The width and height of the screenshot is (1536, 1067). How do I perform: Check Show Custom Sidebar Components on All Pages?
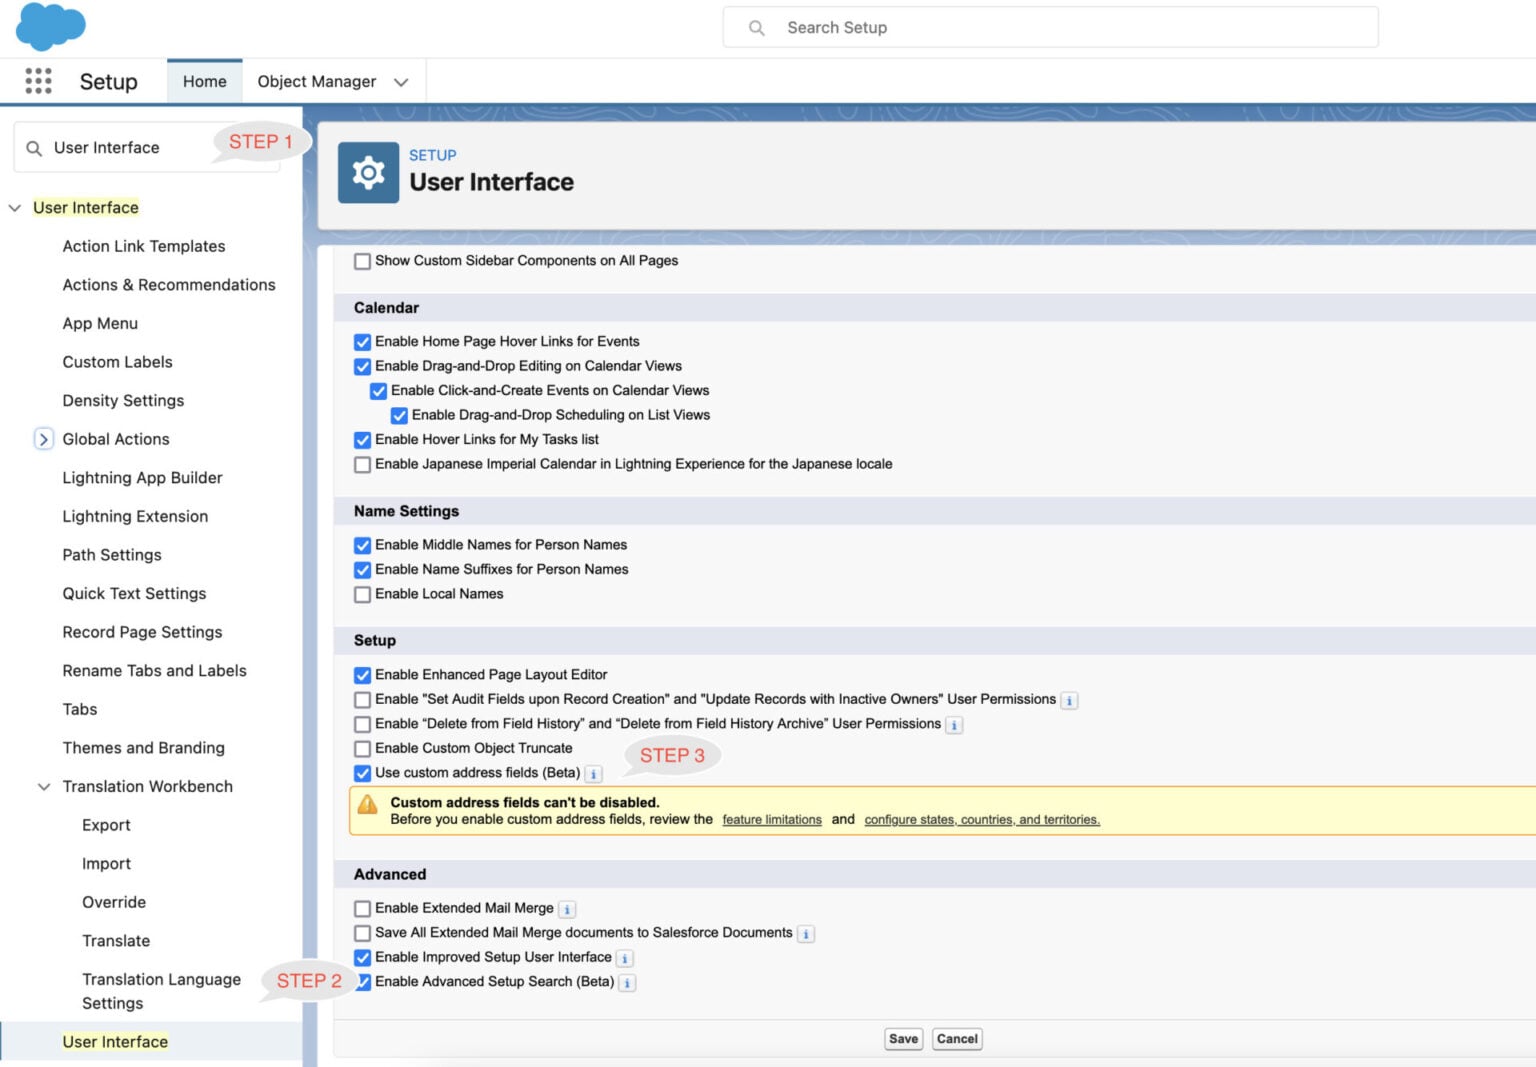pyautogui.click(x=362, y=261)
